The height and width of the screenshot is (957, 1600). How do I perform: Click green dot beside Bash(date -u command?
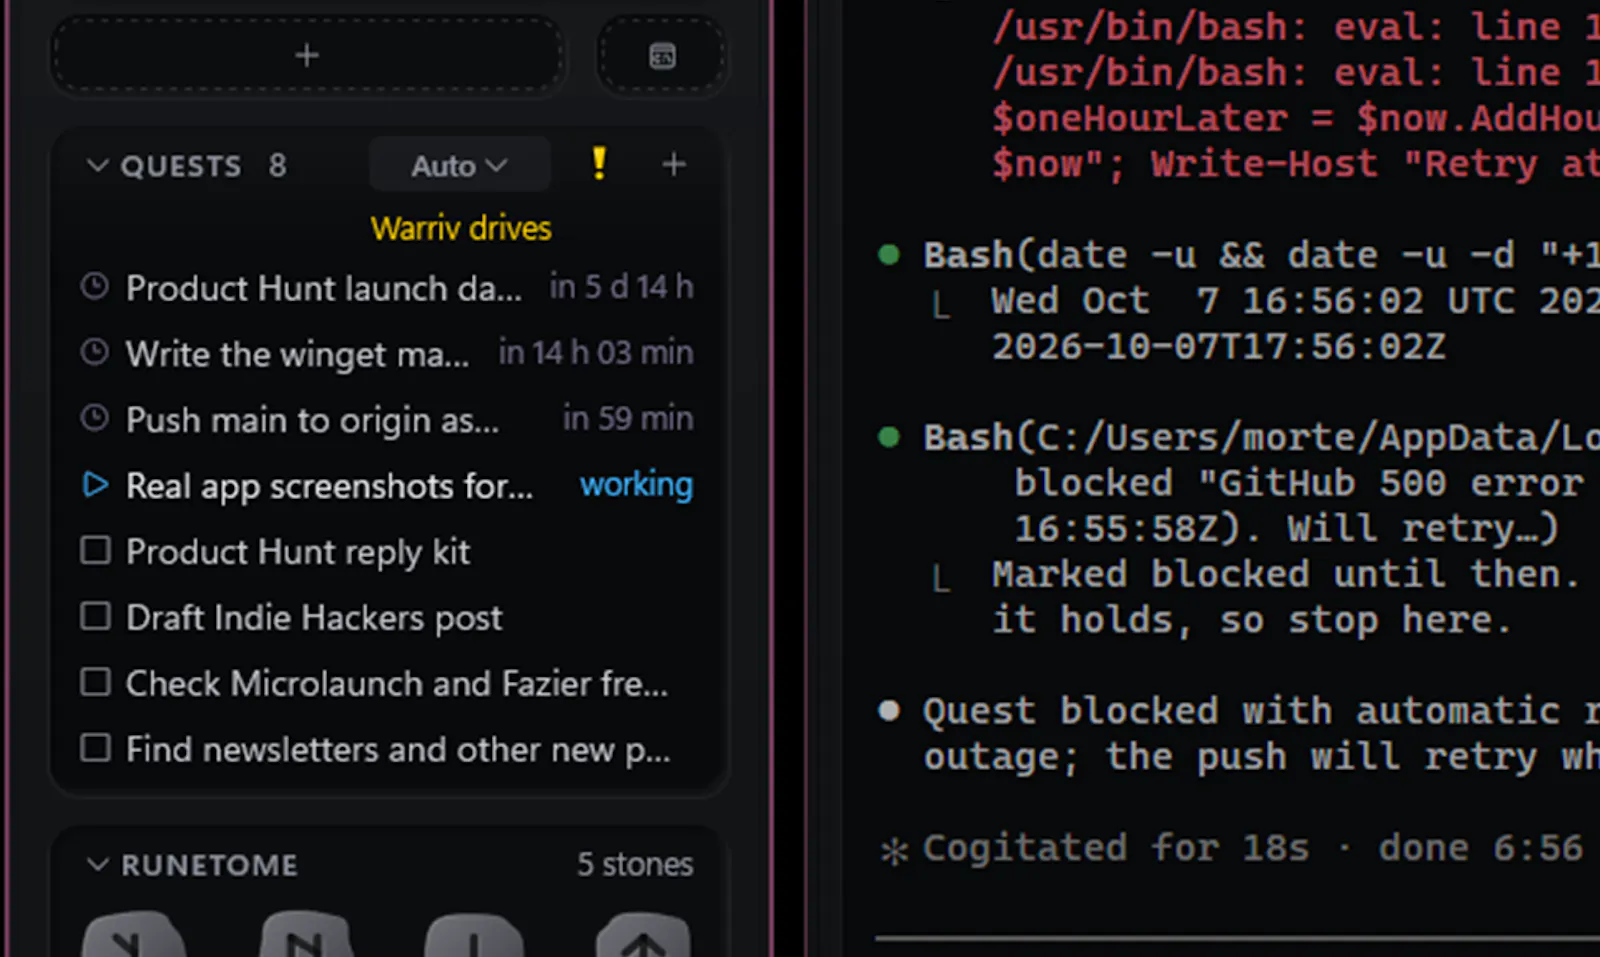coord(888,254)
